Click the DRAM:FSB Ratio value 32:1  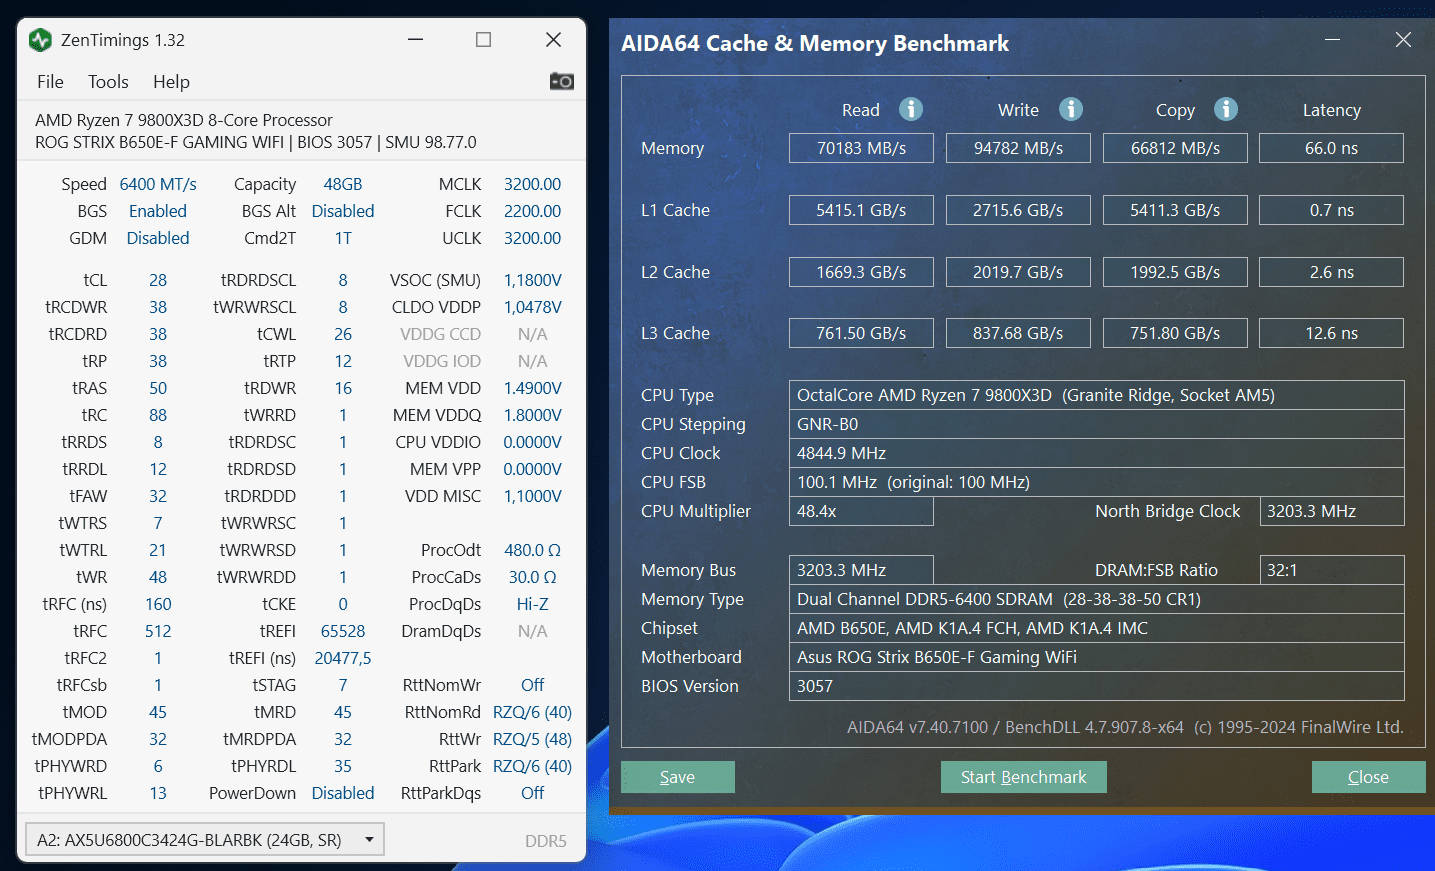pyautogui.click(x=1332, y=570)
